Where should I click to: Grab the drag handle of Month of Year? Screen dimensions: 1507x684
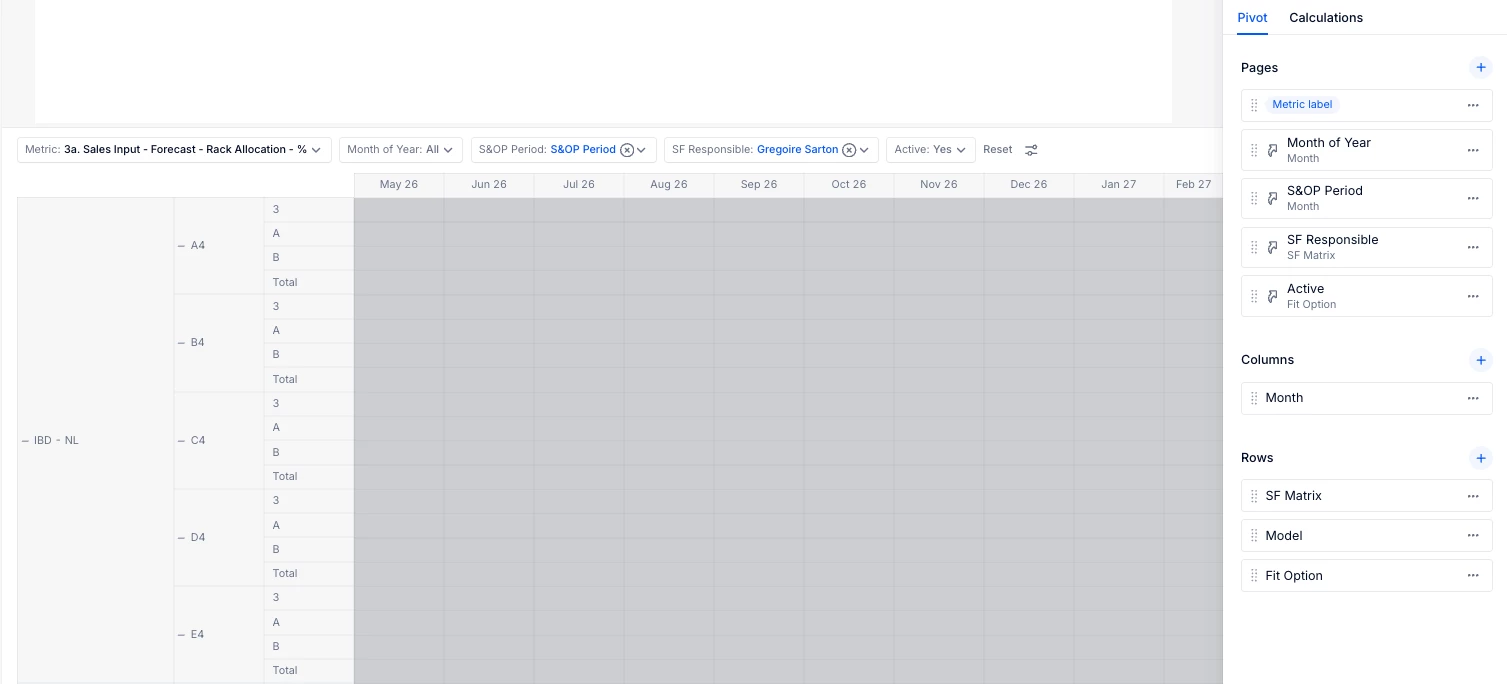coord(1254,150)
